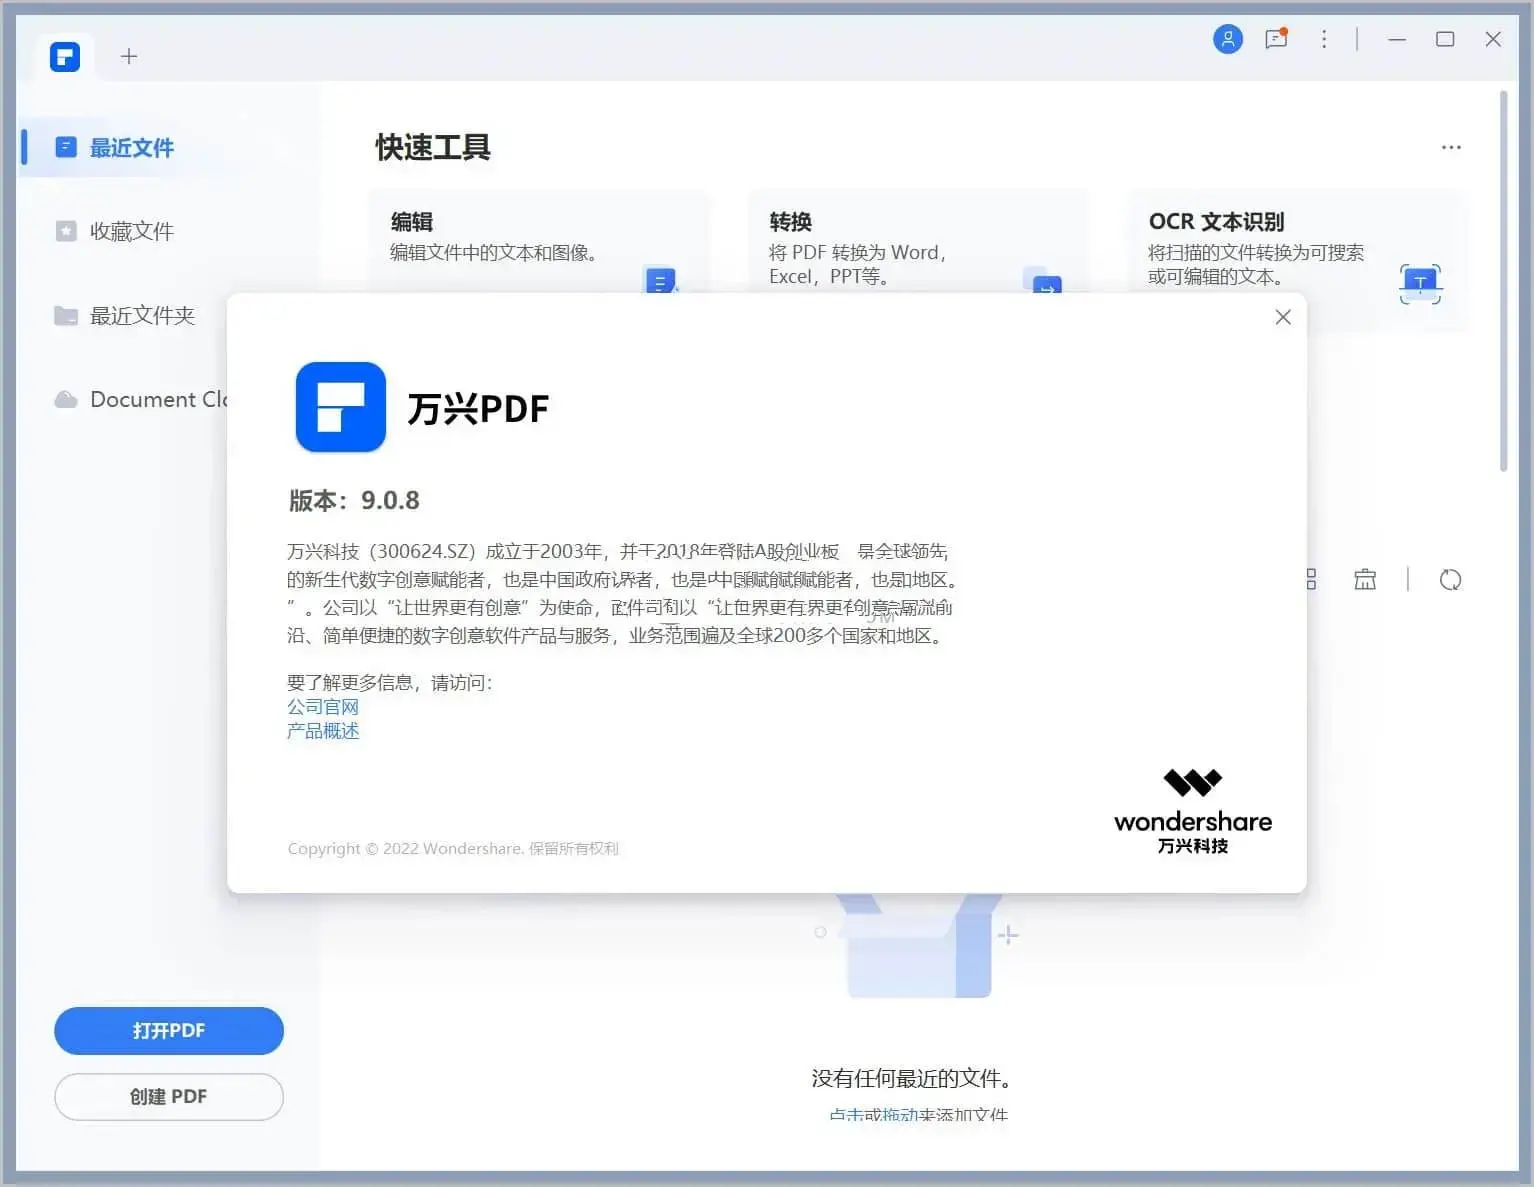Viewport: 1534px width, 1187px height.
Task: Close the 万兴PDF about dialog
Action: click(x=1283, y=317)
